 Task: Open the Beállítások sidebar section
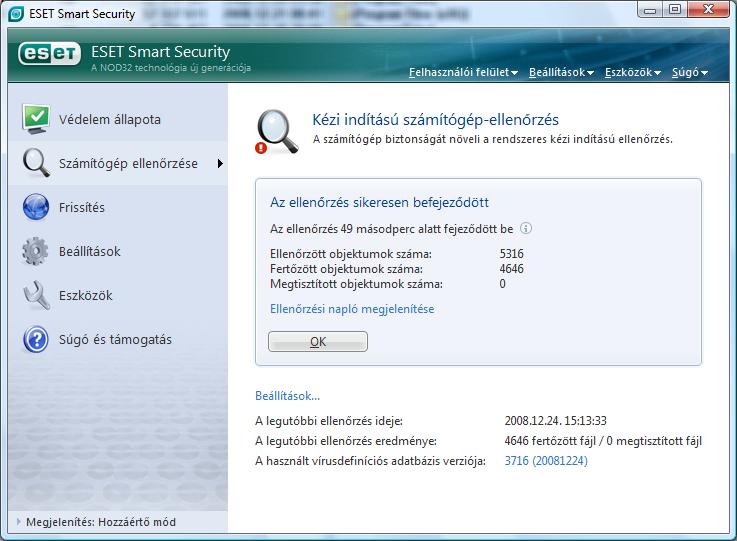tap(118, 251)
